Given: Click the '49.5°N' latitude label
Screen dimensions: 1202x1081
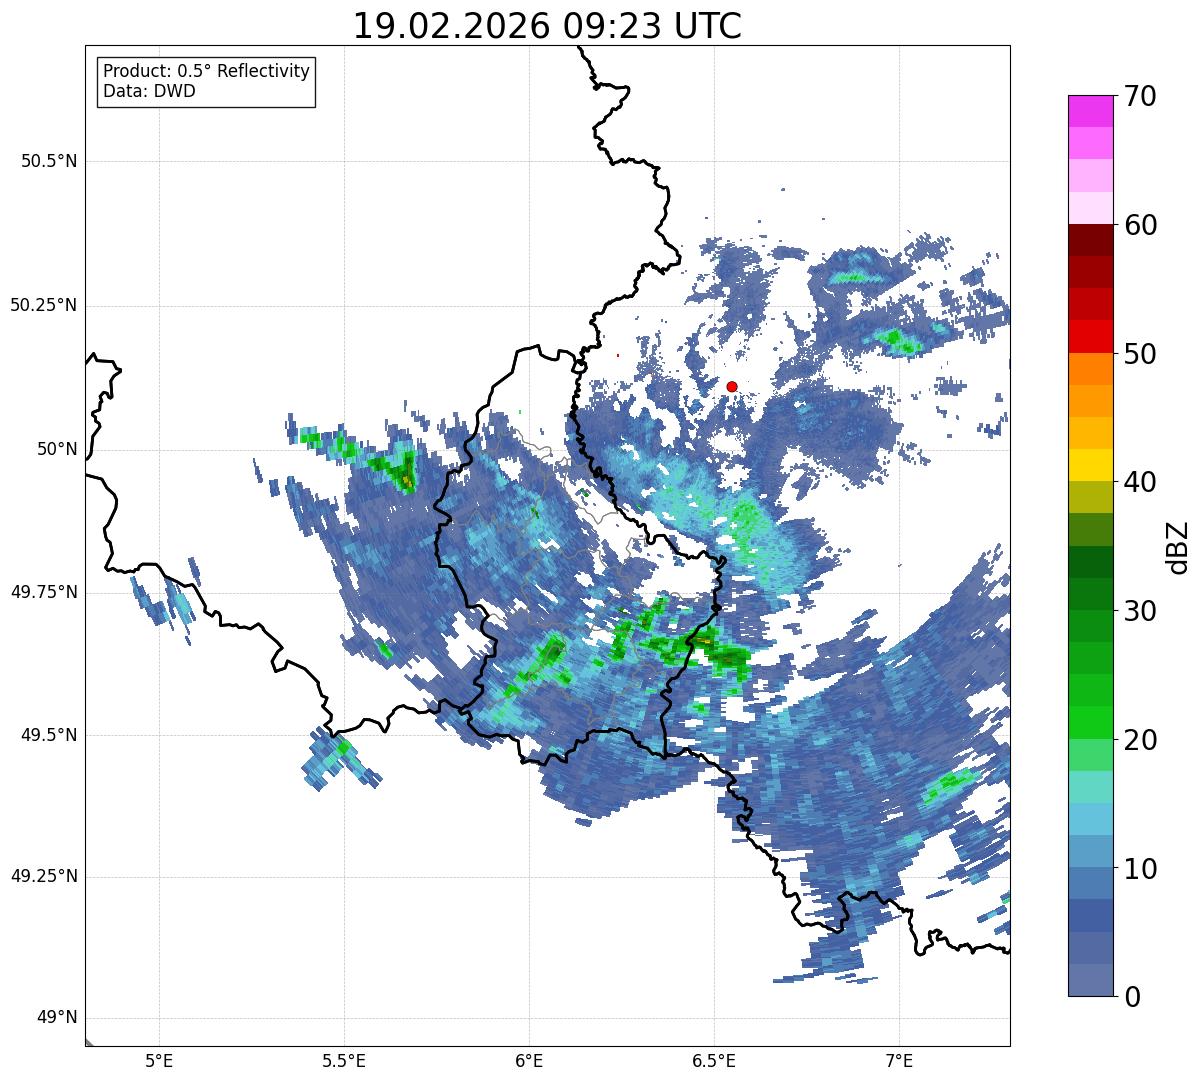Looking at the screenshot, I should click(x=48, y=735).
